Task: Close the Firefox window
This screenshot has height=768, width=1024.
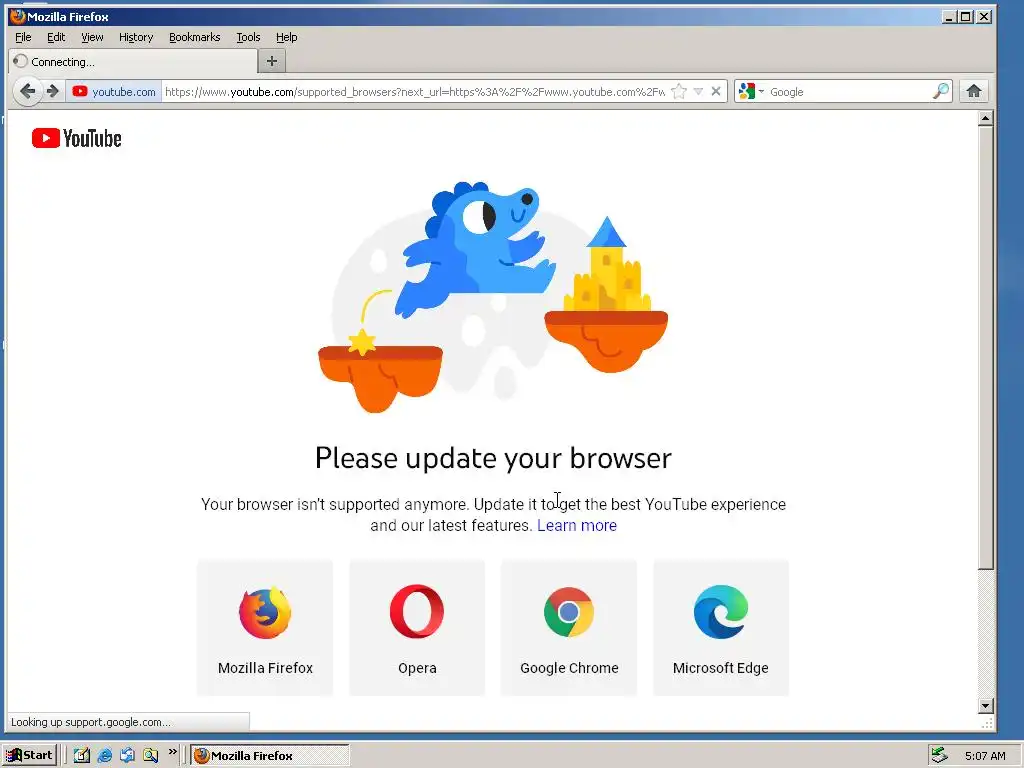Action: (x=984, y=17)
